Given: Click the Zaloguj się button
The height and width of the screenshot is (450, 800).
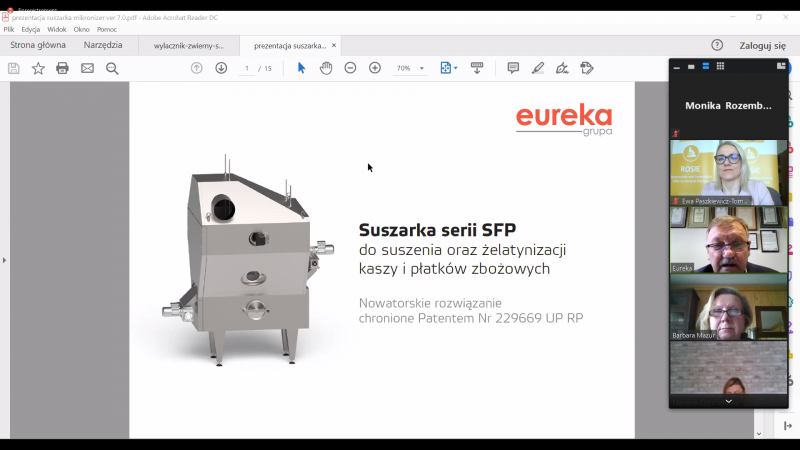Looking at the screenshot, I should [762, 45].
